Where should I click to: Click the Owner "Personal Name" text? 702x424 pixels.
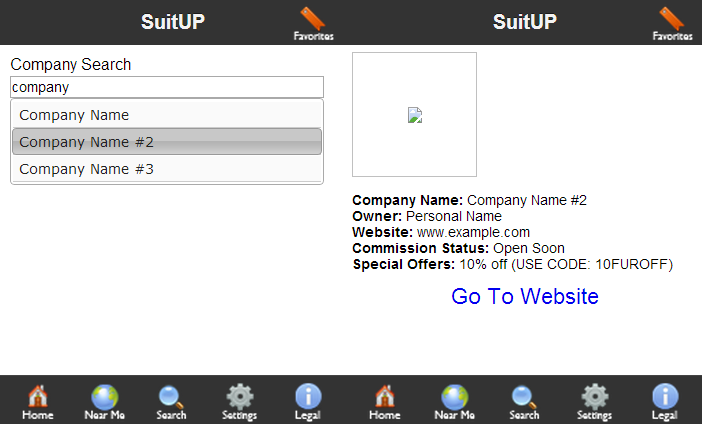[x=454, y=216]
